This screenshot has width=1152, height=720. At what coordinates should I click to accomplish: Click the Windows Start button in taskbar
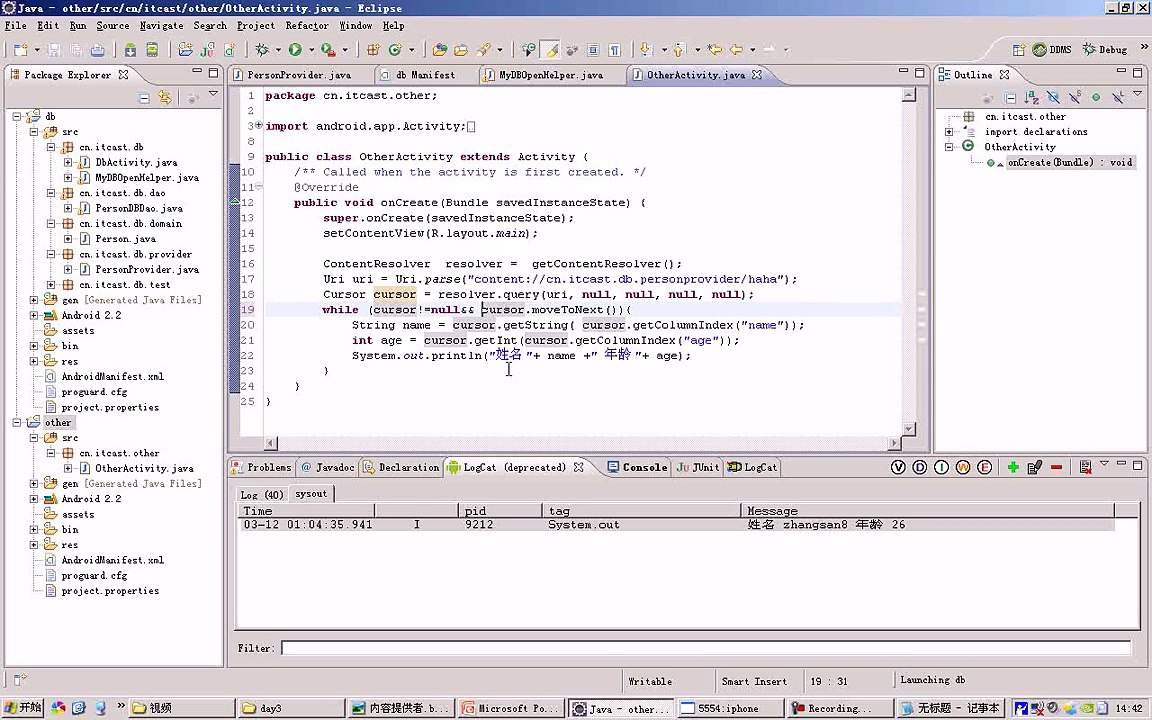(x=23, y=708)
